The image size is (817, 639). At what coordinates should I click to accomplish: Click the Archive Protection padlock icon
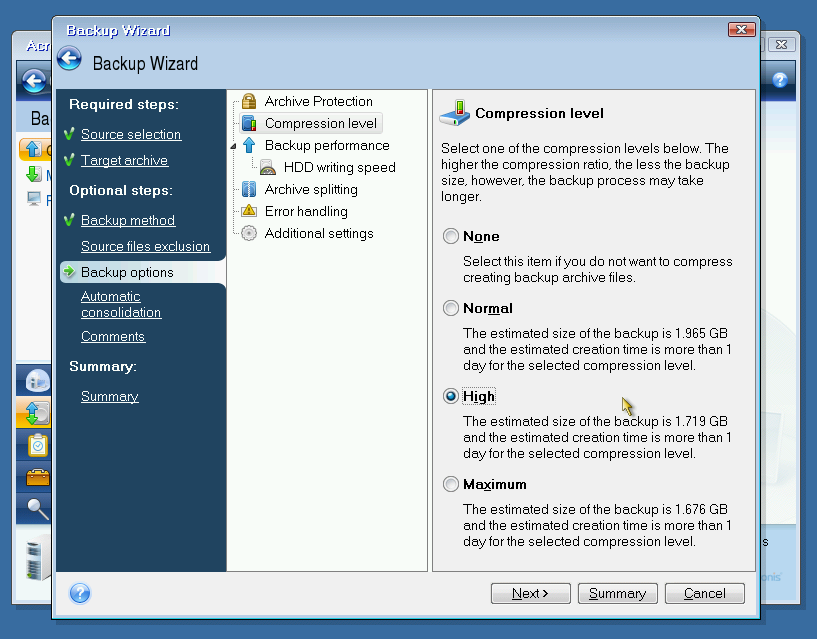coord(249,102)
